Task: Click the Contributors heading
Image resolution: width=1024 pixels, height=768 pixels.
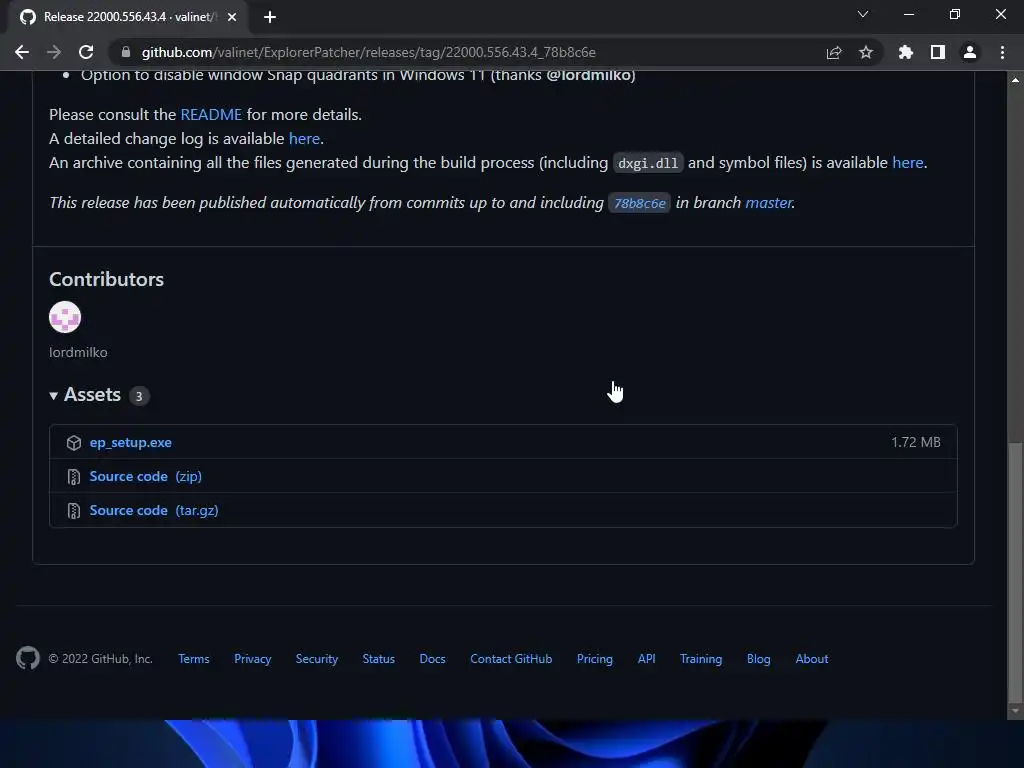Action: 106,280
